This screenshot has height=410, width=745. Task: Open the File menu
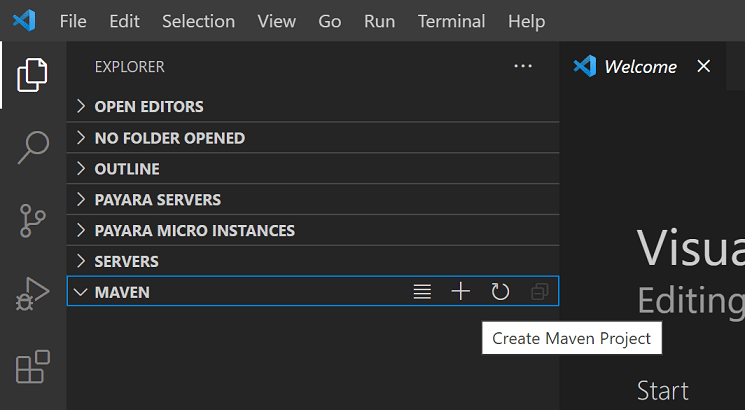tap(74, 21)
